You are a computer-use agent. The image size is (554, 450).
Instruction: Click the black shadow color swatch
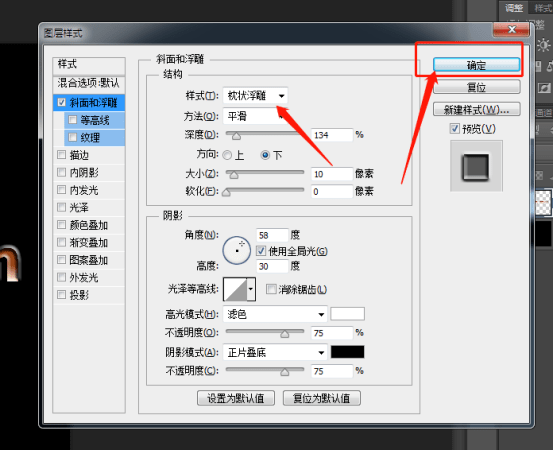pyautogui.click(x=347, y=352)
